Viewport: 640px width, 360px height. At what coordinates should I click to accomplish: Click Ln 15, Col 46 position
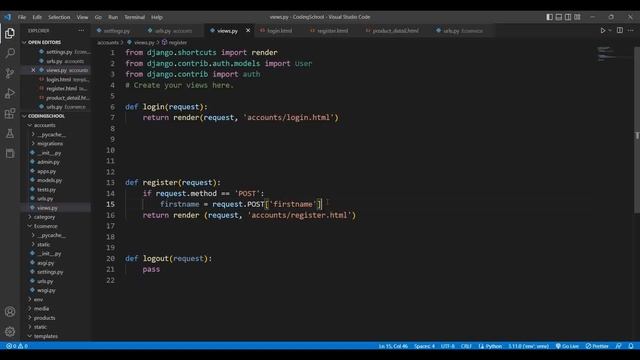[x=393, y=346]
